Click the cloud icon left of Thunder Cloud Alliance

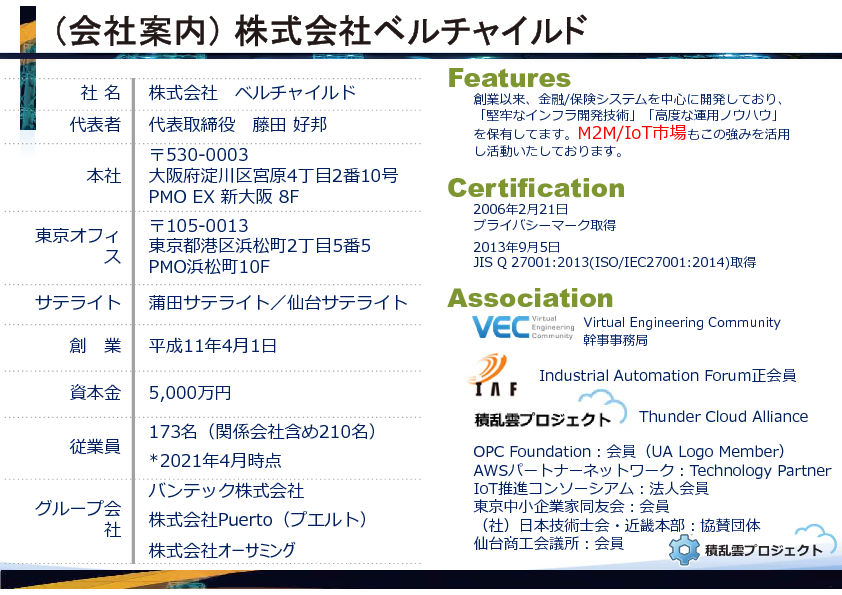[608, 407]
